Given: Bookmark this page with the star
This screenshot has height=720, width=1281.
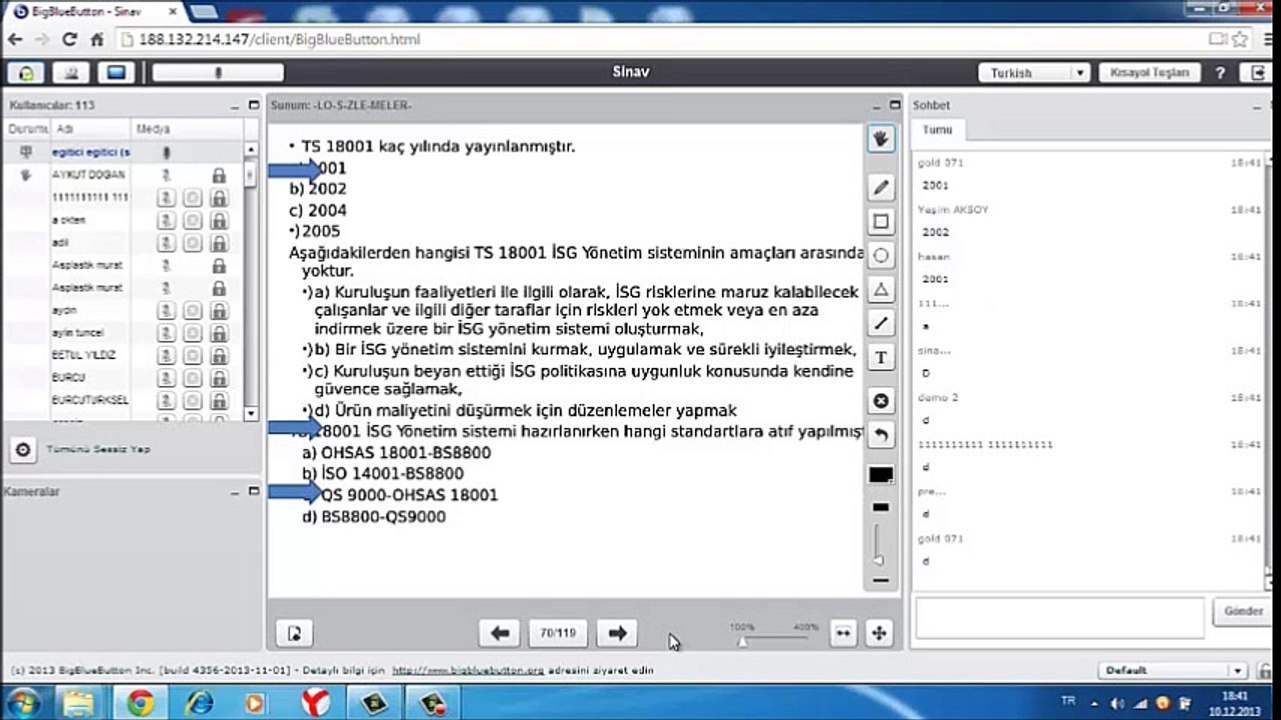Looking at the screenshot, I should tap(1240, 40).
